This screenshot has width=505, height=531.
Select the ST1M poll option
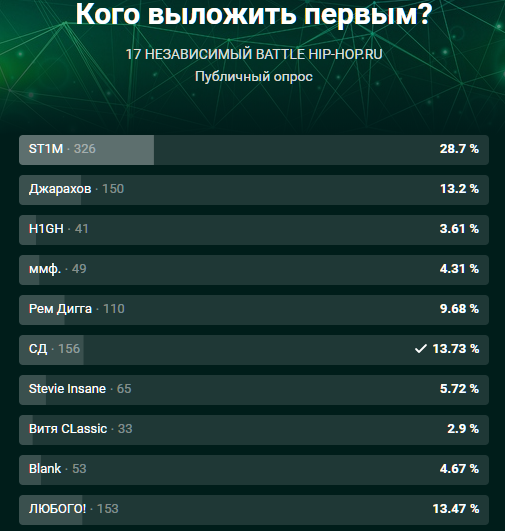[x=254, y=150]
